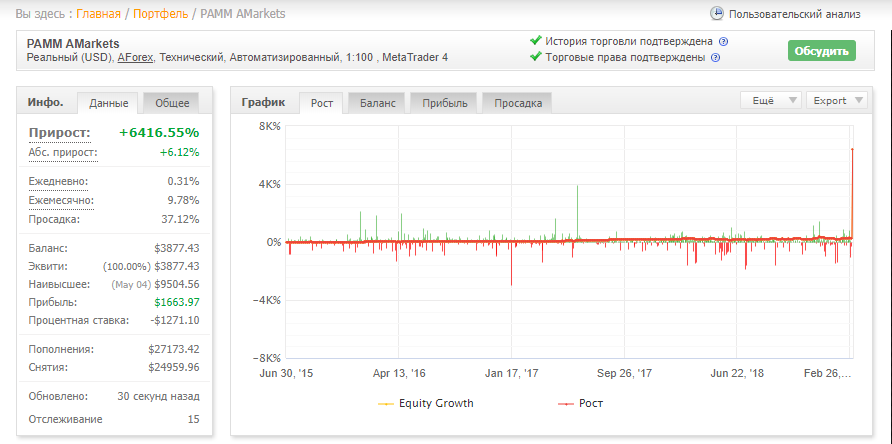Click the +6.12% absolute gain value
This screenshot has height=444, width=892.
click(179, 153)
